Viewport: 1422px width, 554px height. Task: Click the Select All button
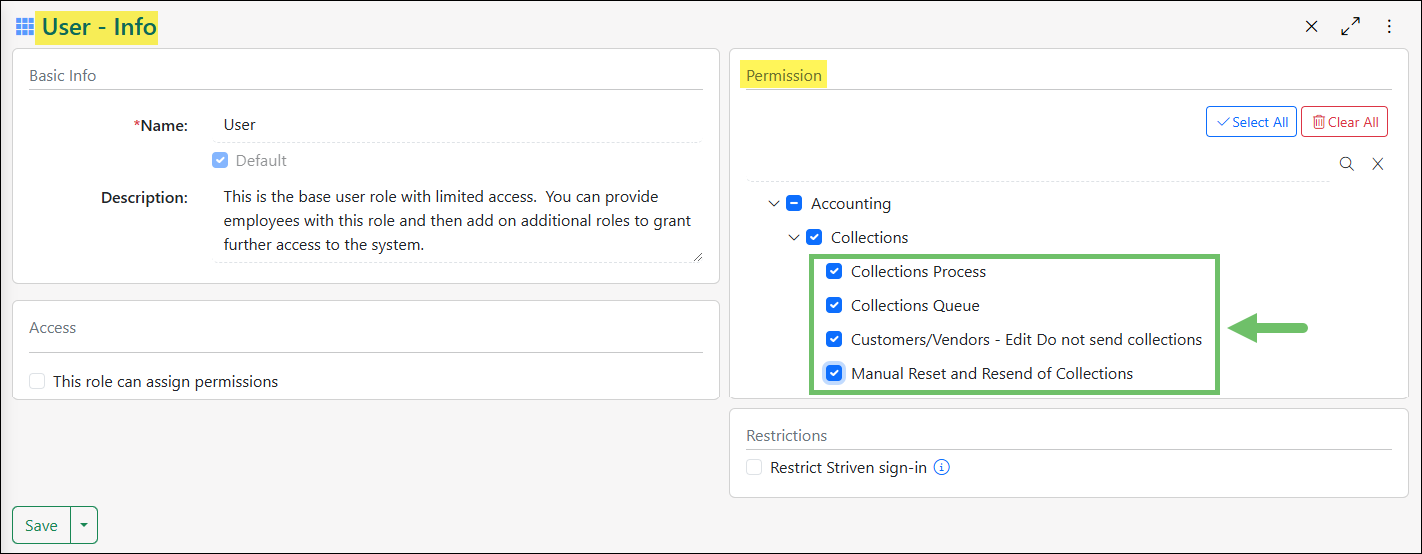click(1251, 122)
